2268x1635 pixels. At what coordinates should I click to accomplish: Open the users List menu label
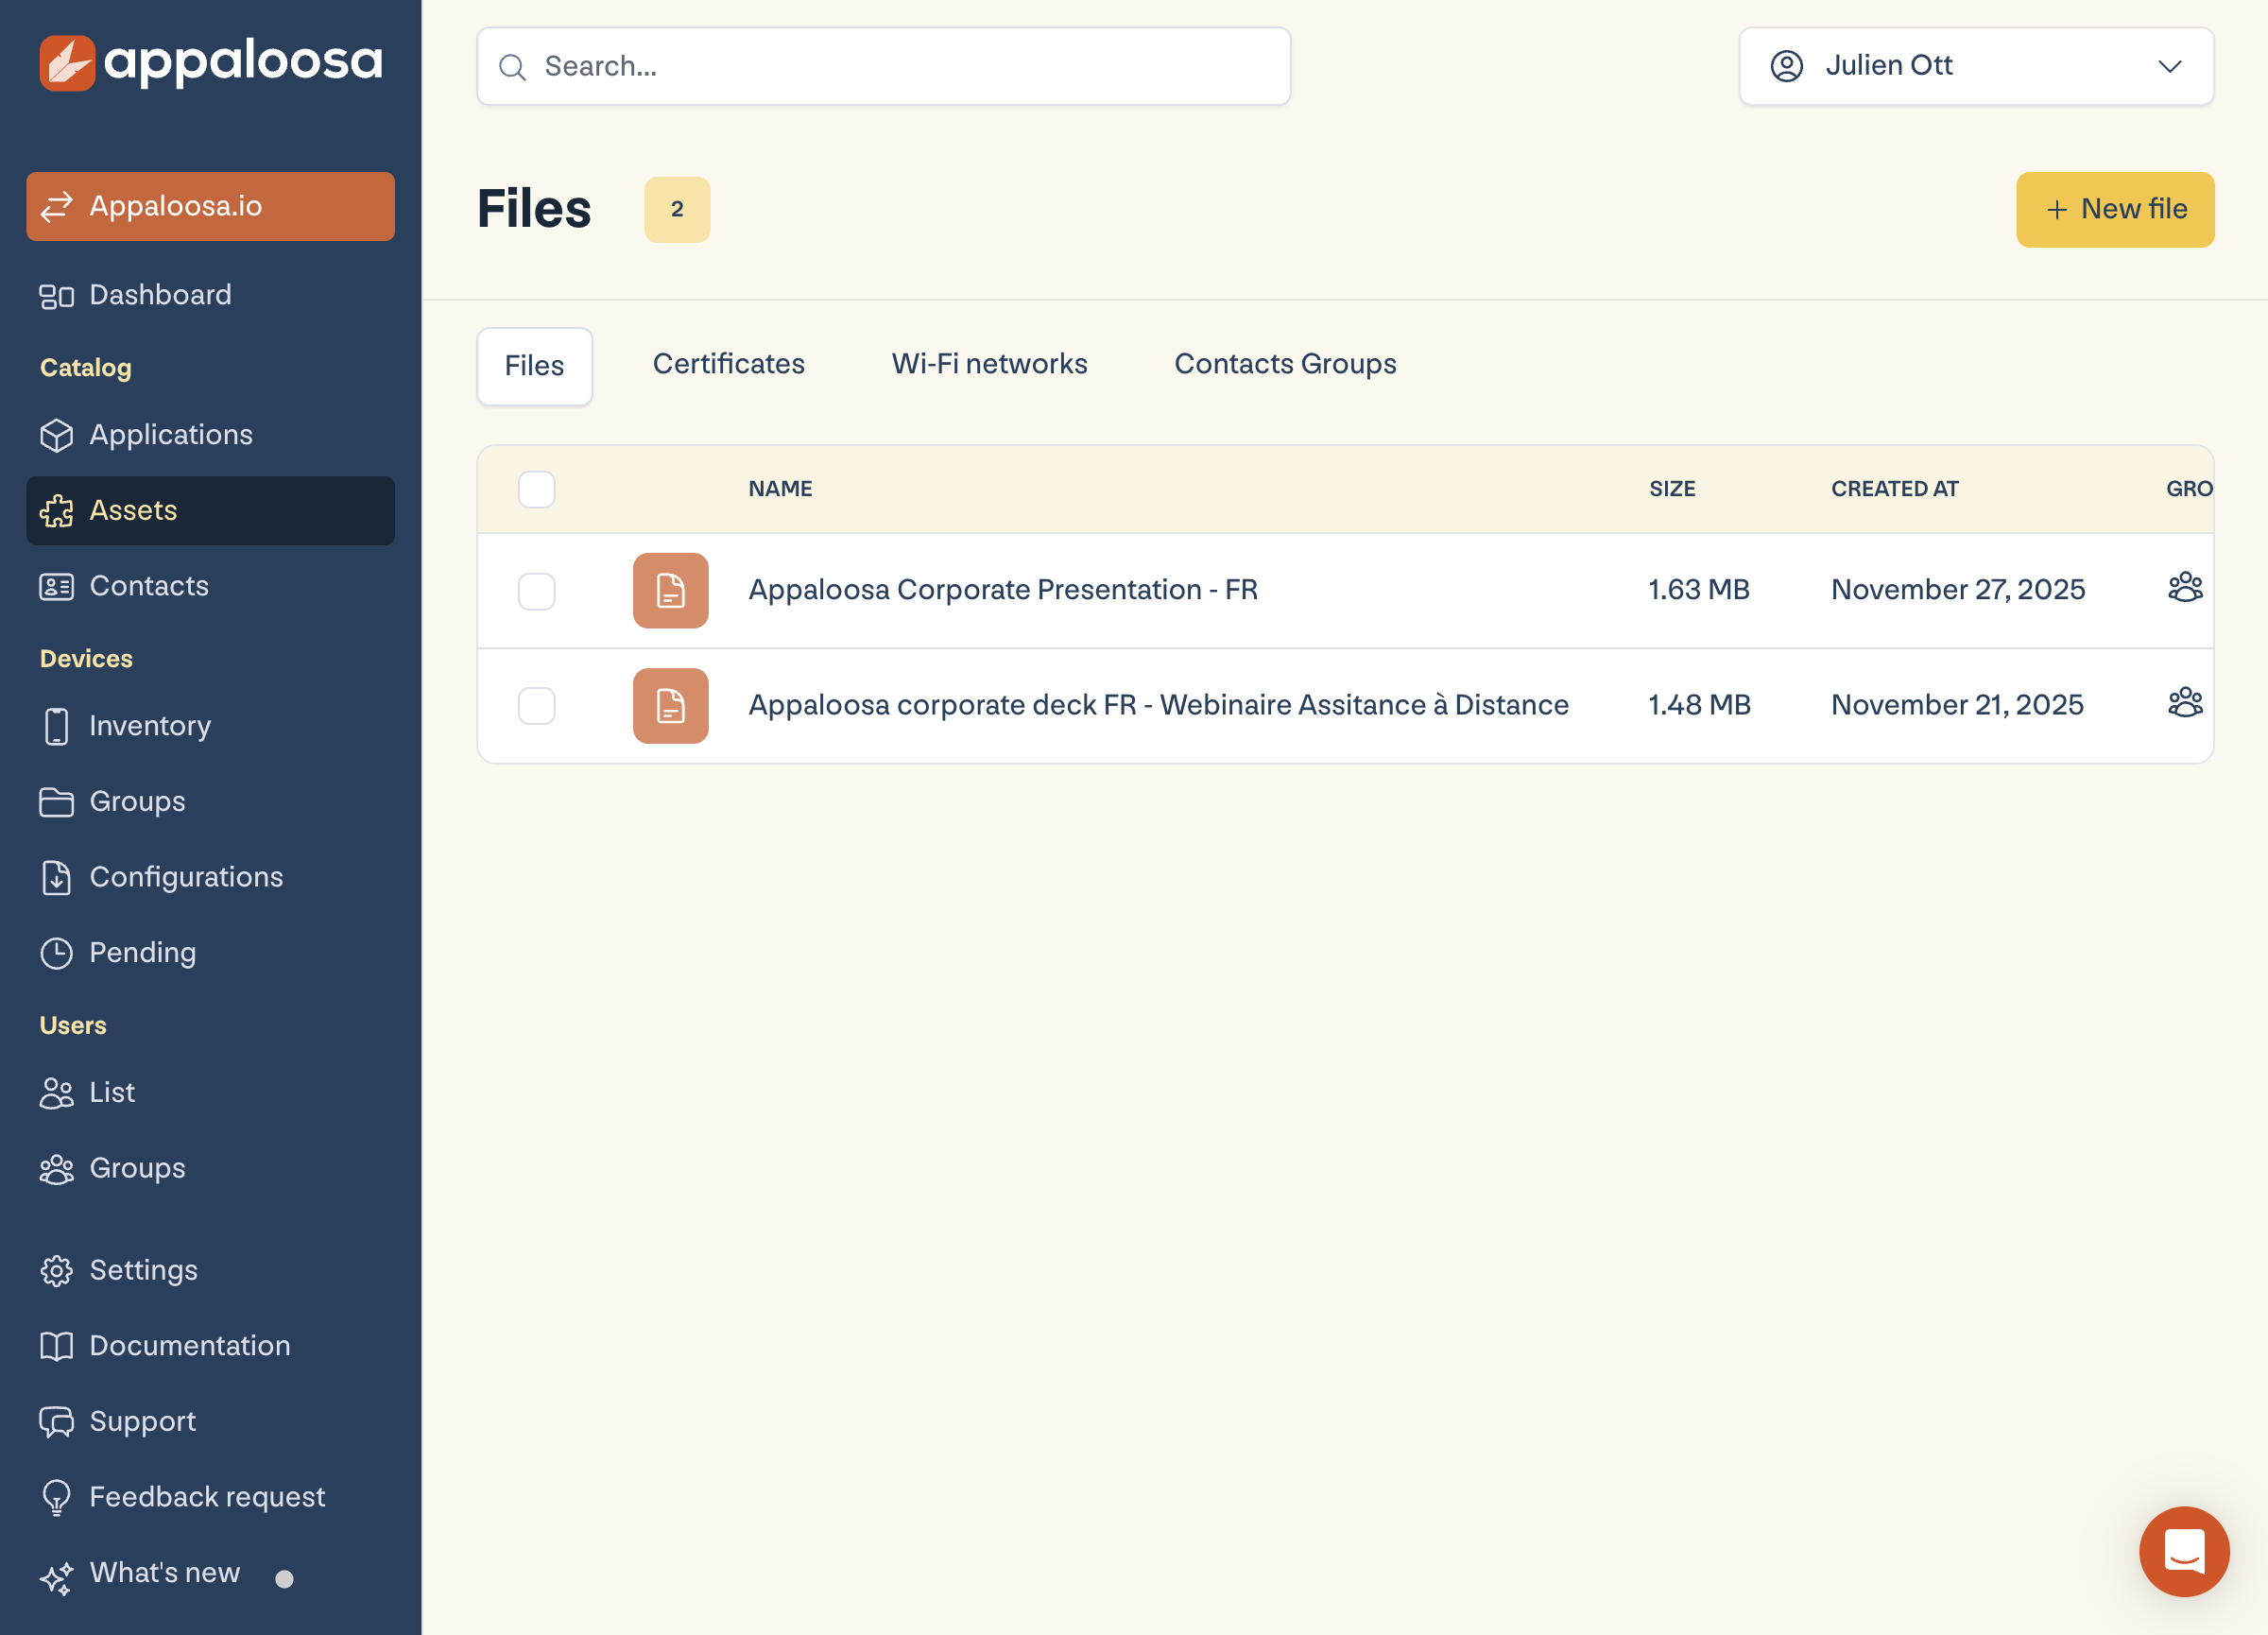(x=112, y=1093)
